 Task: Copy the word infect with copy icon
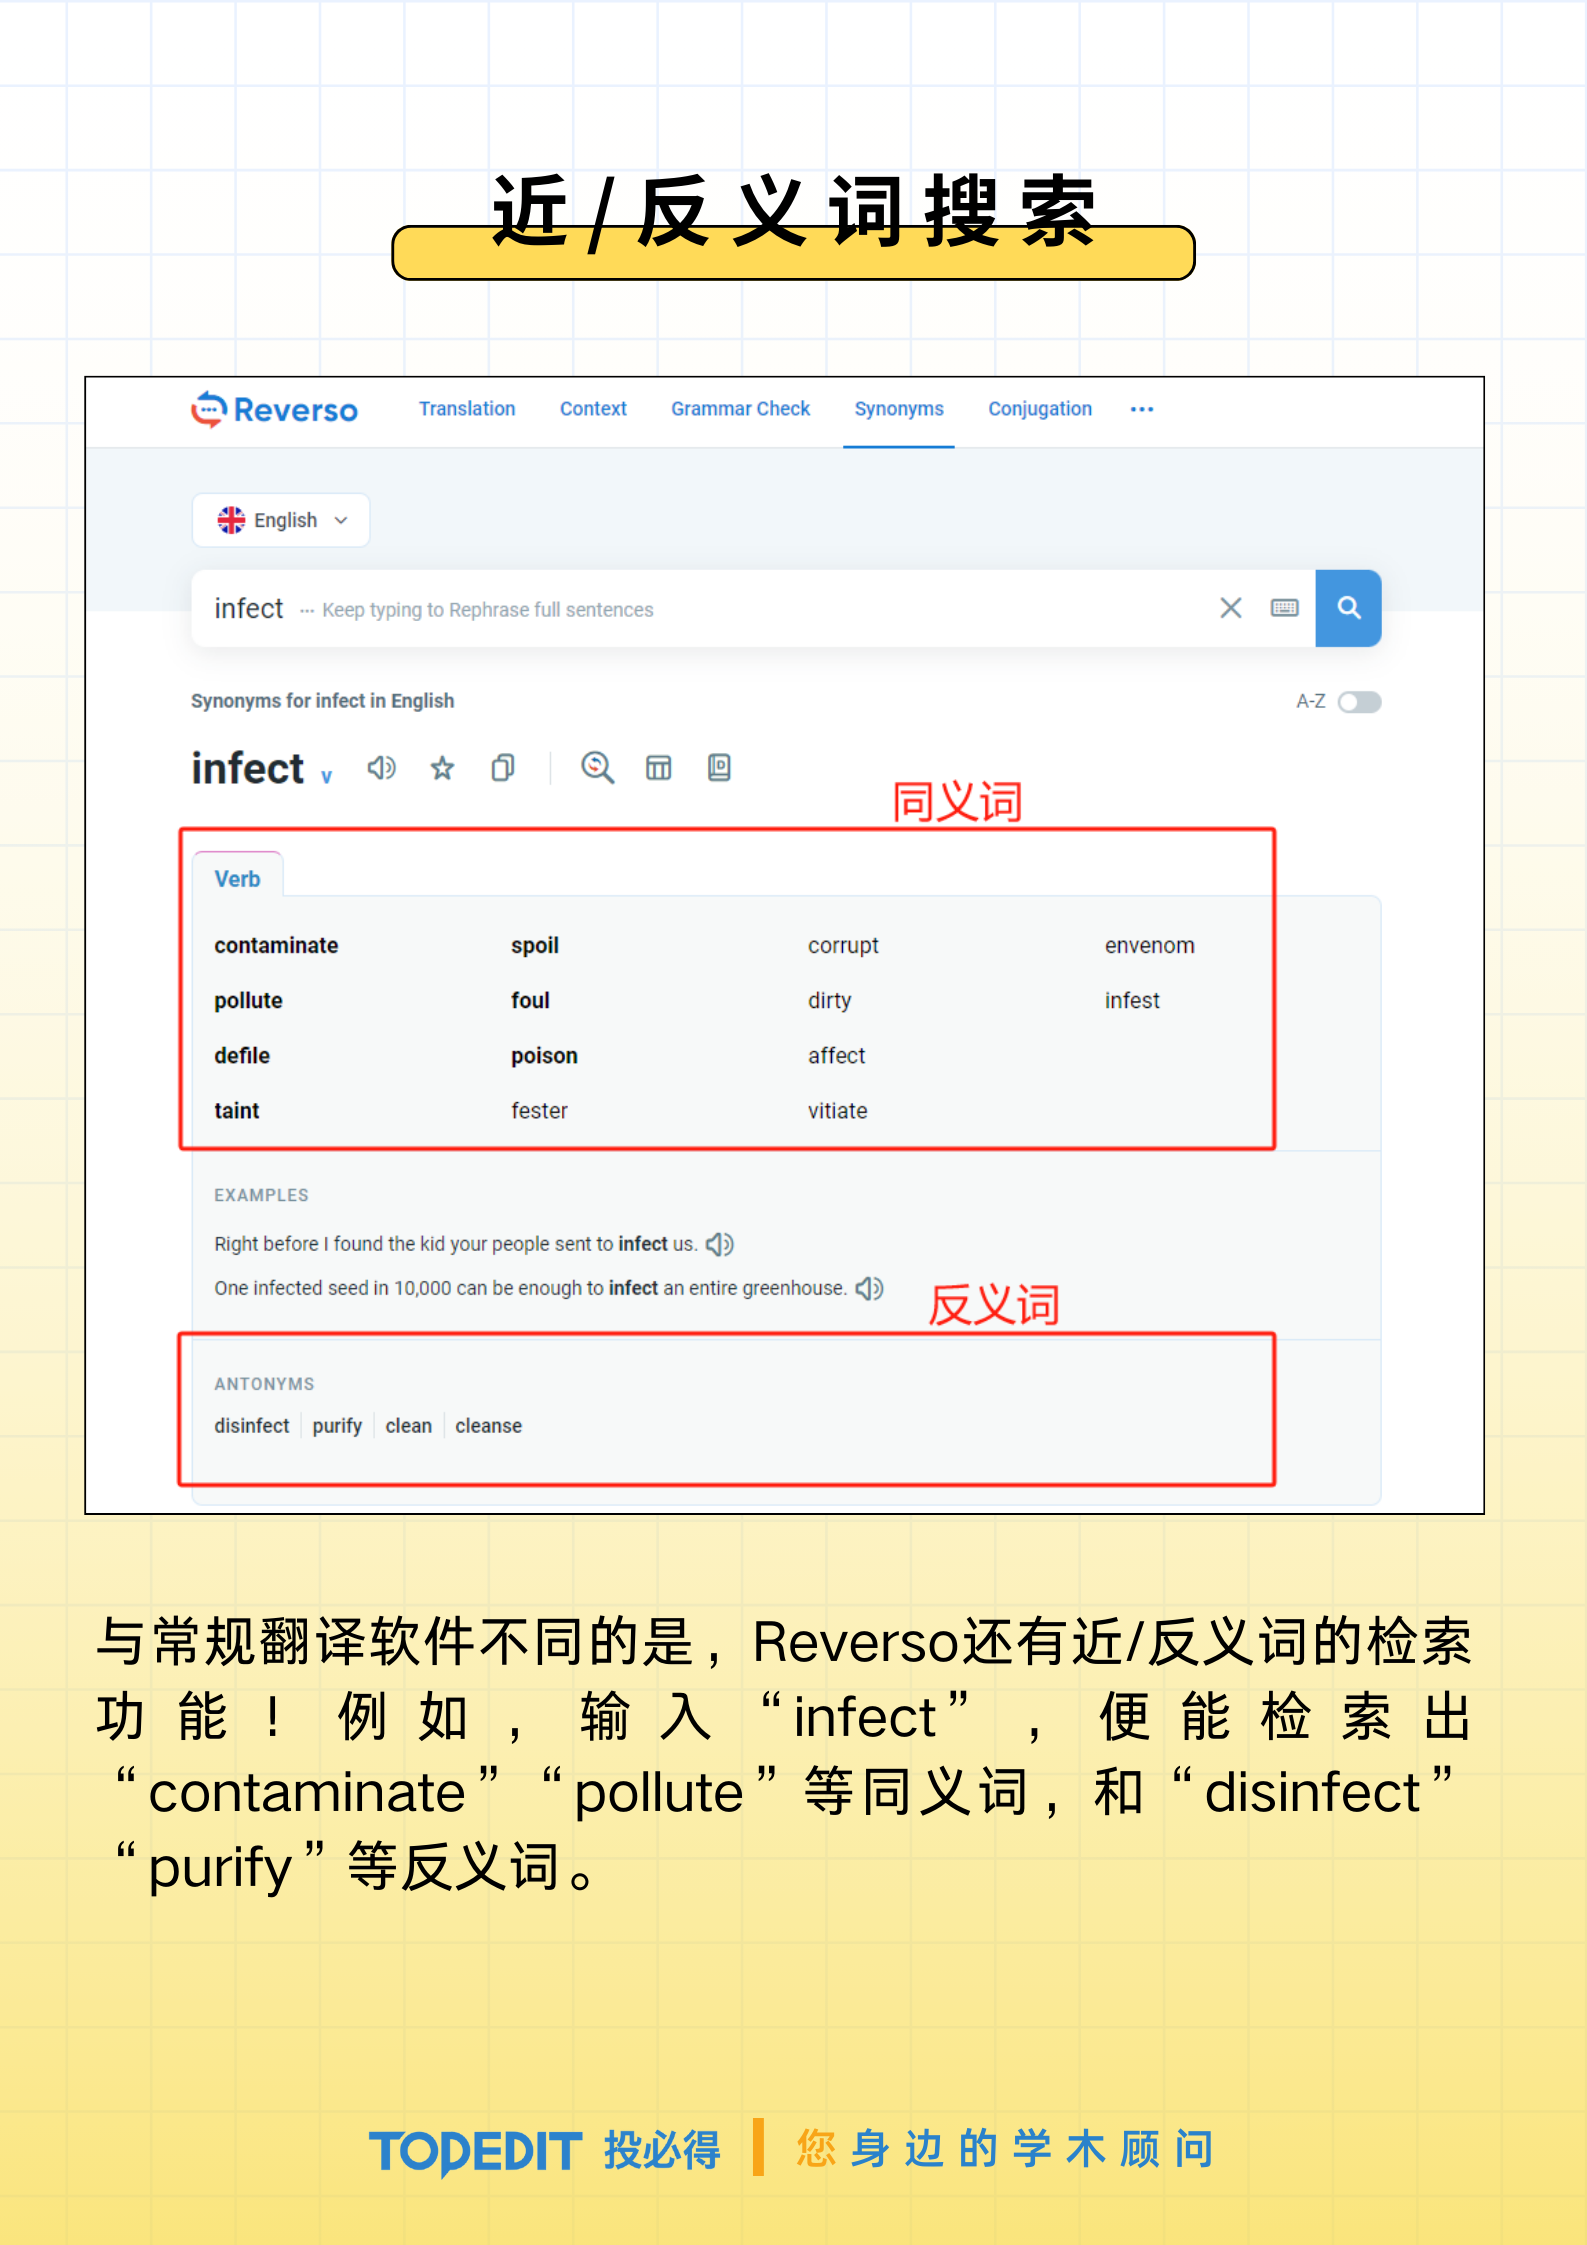tap(503, 768)
